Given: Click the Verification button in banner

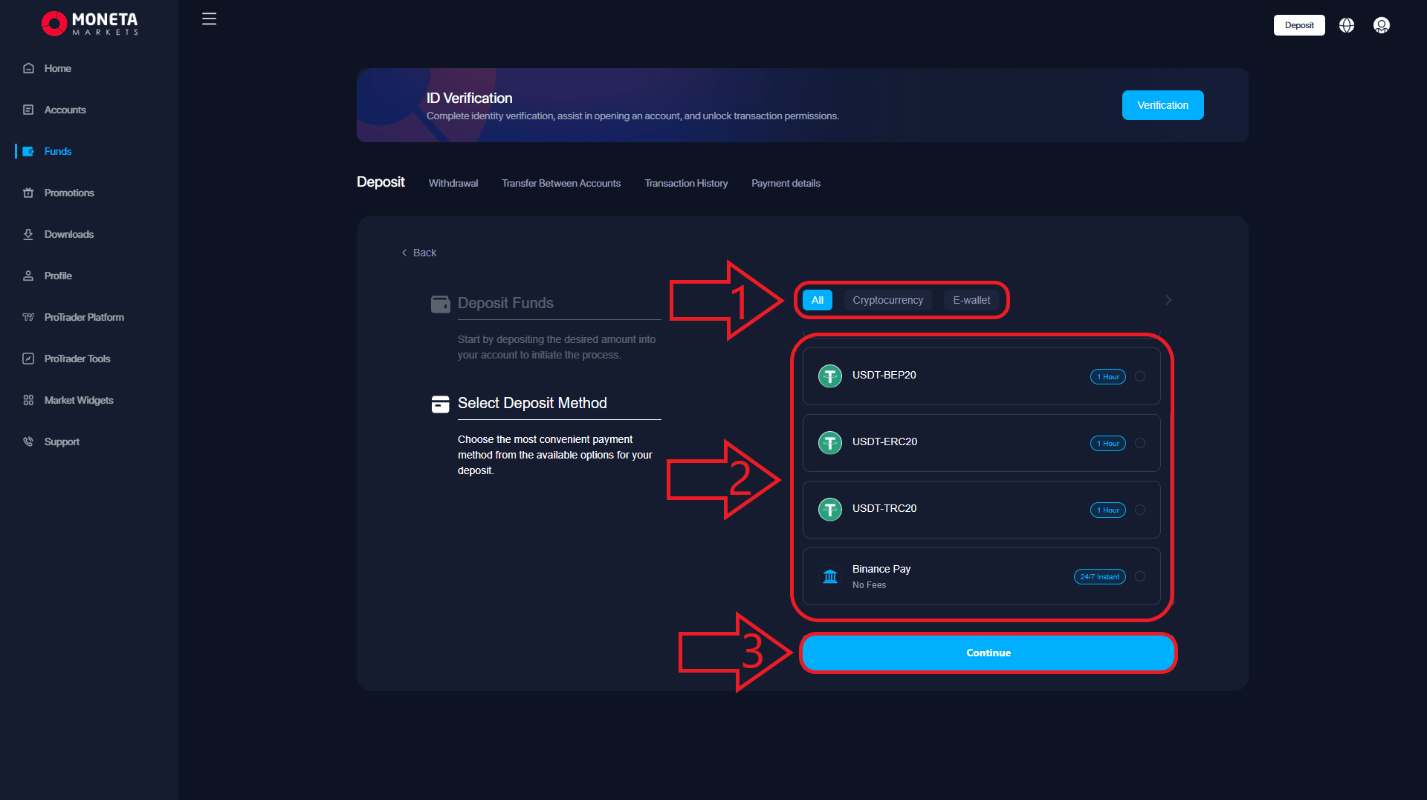Looking at the screenshot, I should tap(1163, 105).
